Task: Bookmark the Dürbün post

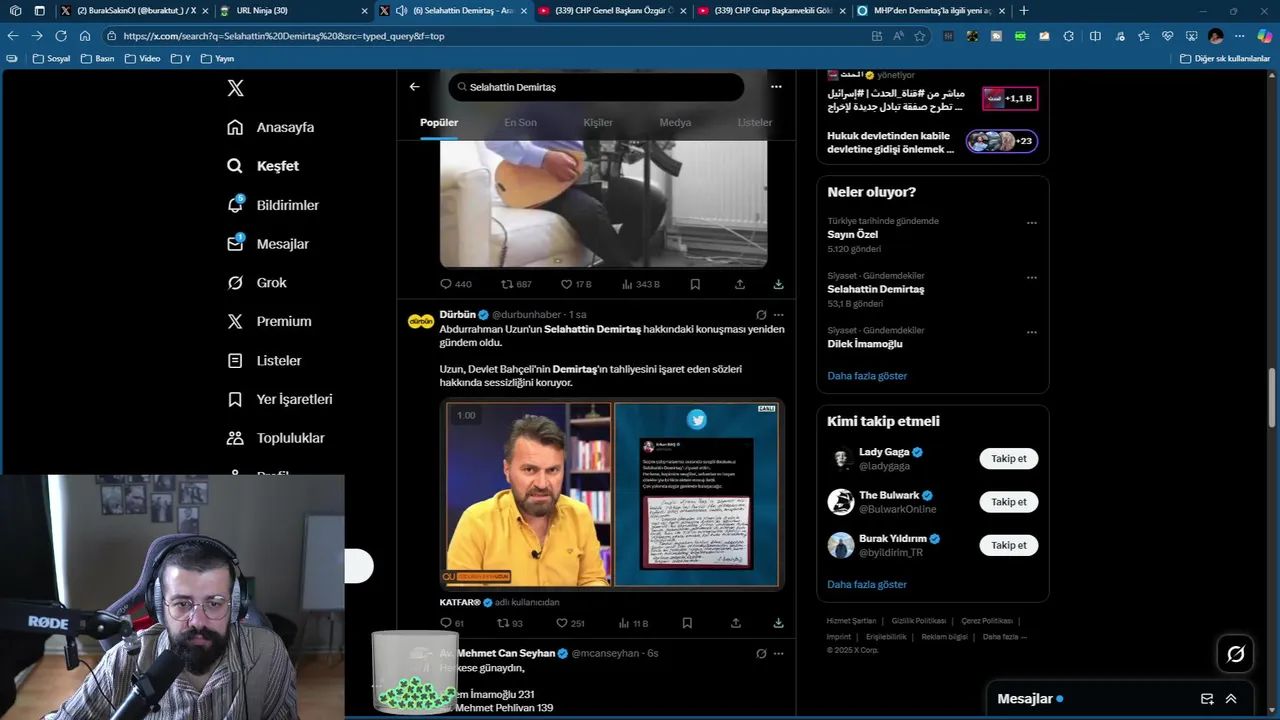Action: 687,623
